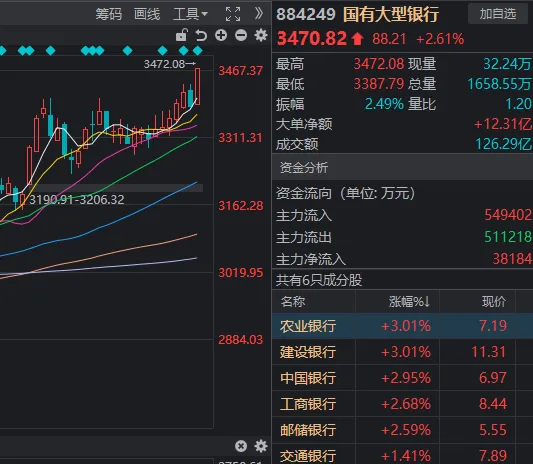Click the 名称 column header
533x464 pixels.
point(293,302)
